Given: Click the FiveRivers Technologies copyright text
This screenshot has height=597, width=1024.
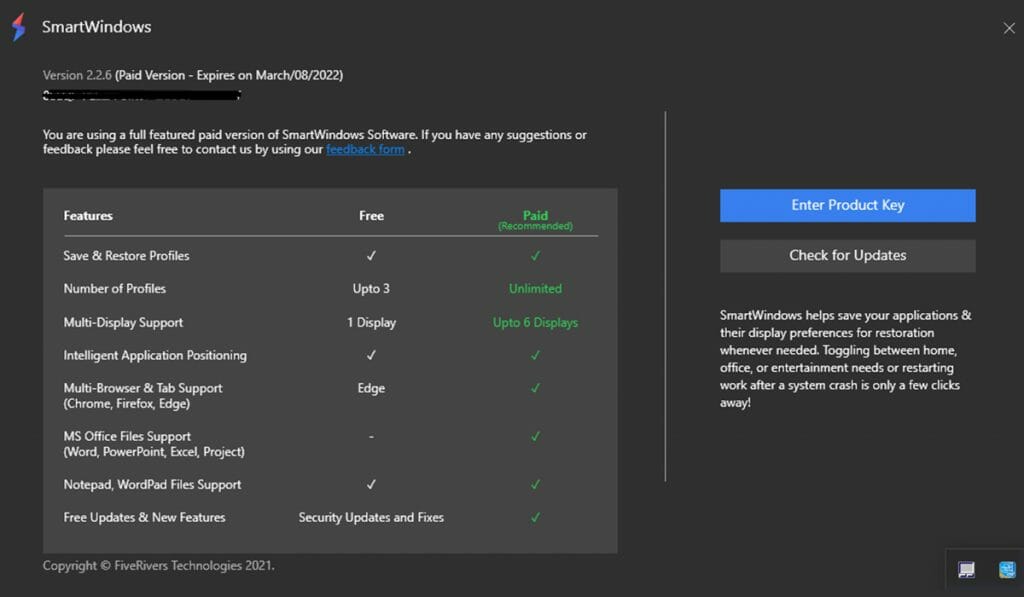Looking at the screenshot, I should tap(158, 566).
